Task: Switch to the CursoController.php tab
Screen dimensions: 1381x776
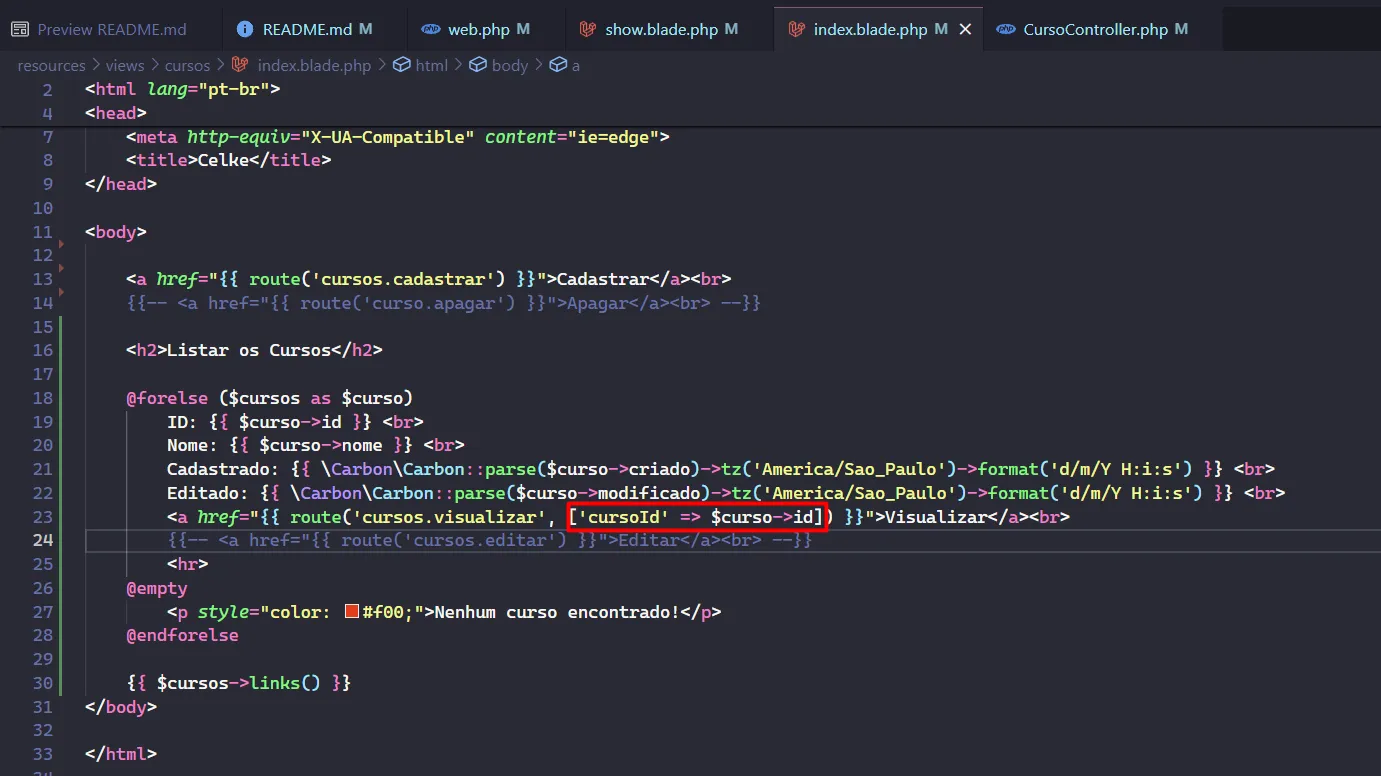Action: (1095, 30)
